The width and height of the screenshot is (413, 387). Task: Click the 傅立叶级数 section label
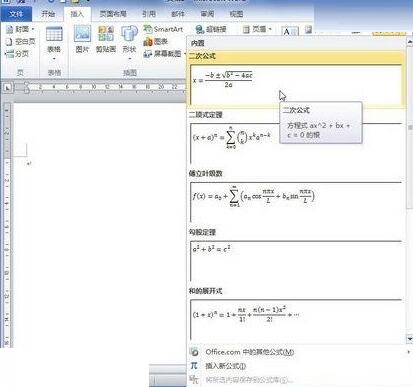(206, 173)
